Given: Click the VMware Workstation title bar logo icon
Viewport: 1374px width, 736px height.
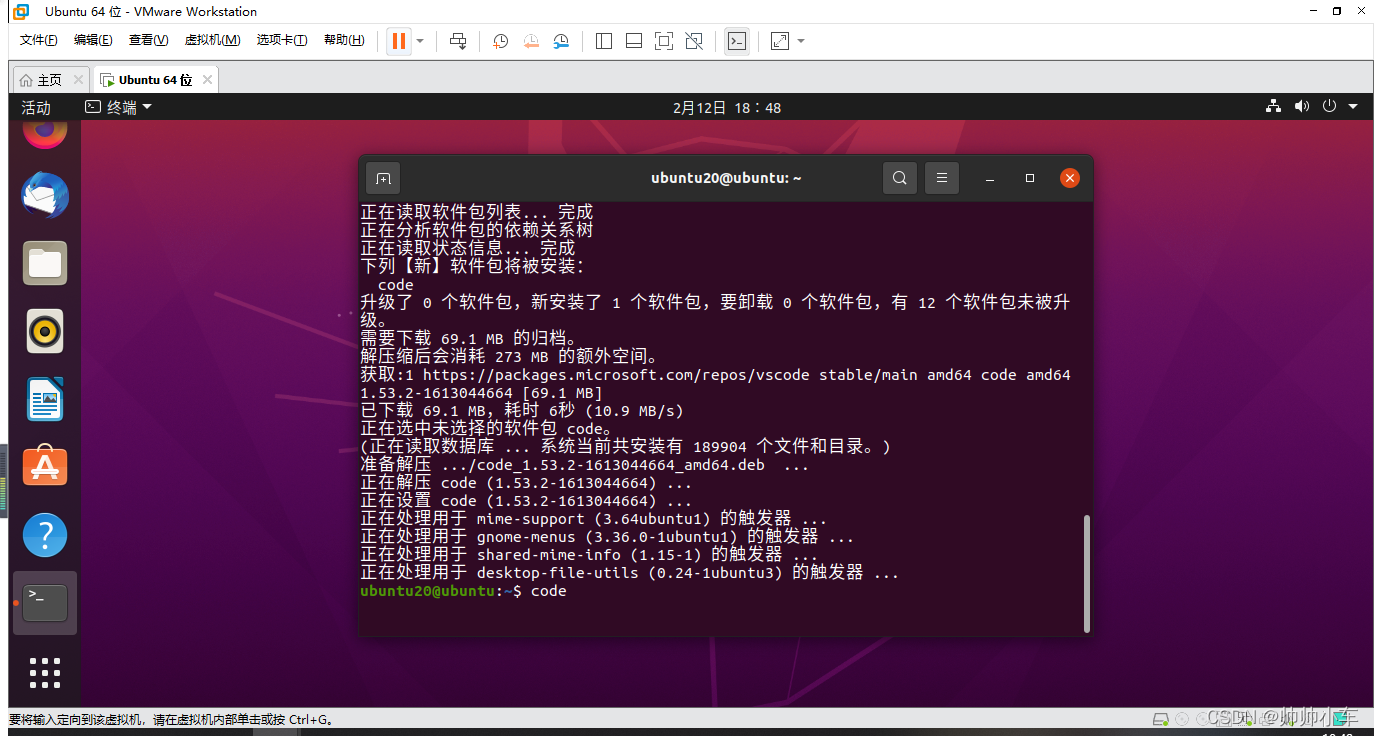Looking at the screenshot, I should (21, 11).
